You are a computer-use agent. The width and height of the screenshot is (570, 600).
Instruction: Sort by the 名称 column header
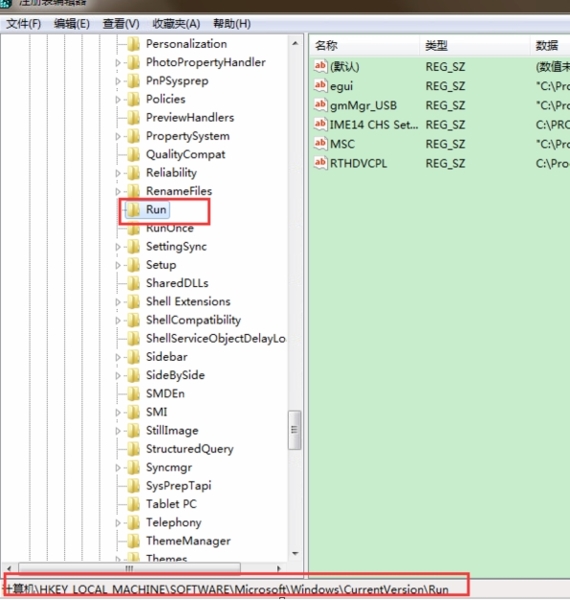pyautogui.click(x=364, y=46)
